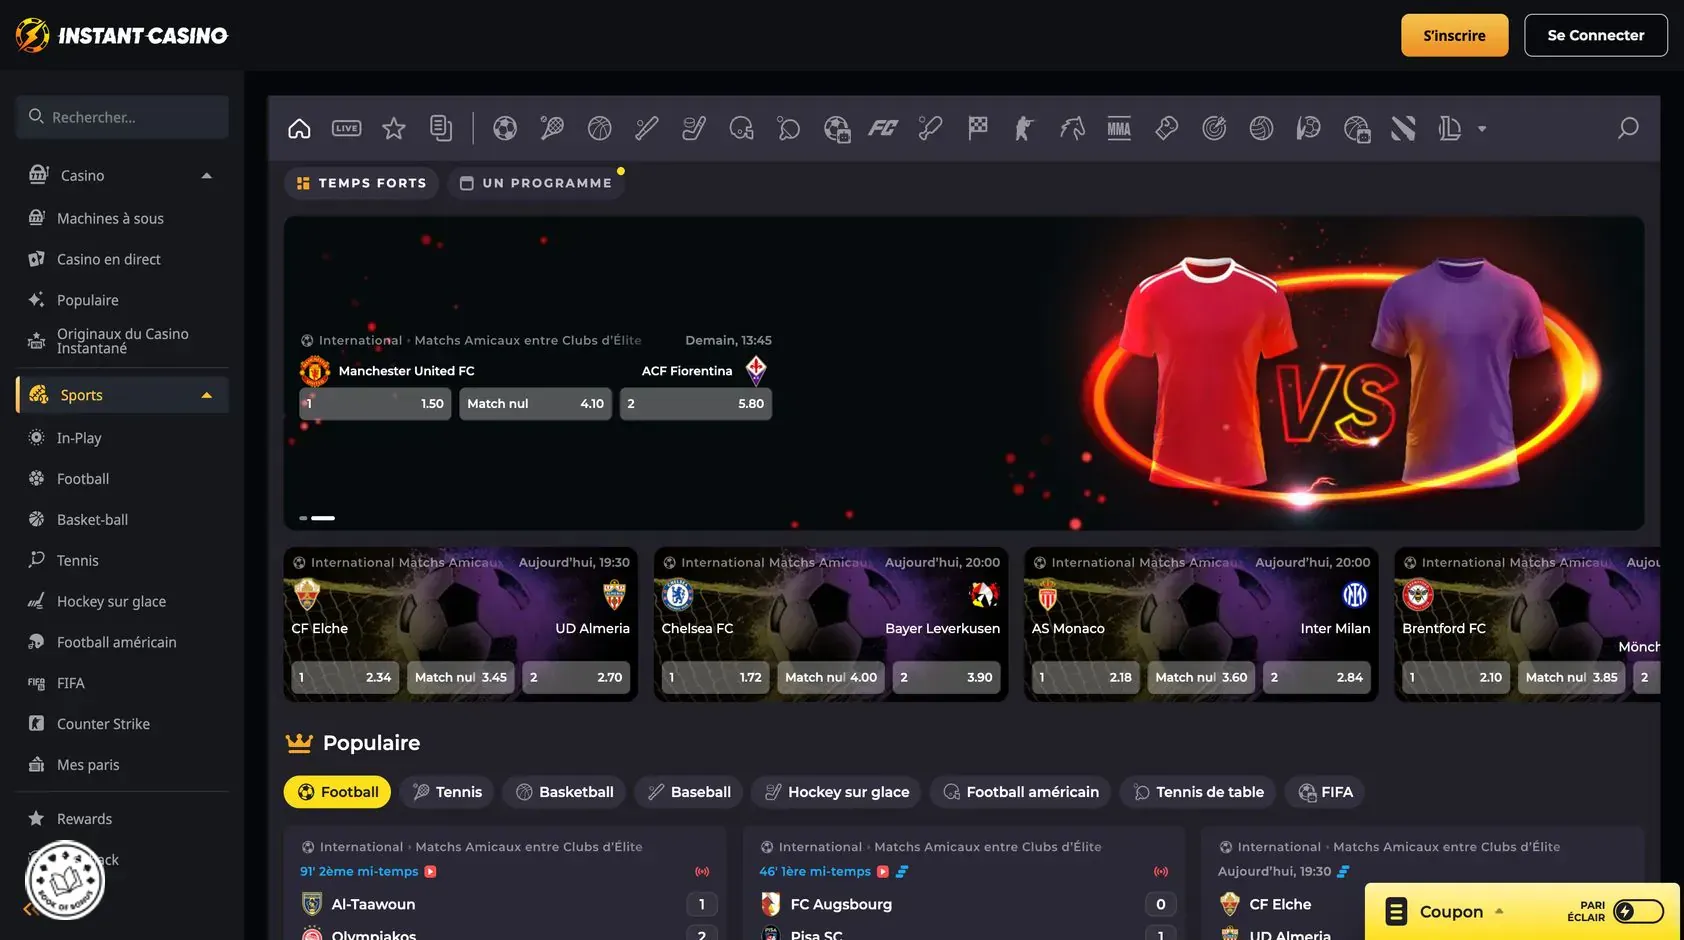Click the Instant Casino logo
The image size is (1684, 940).
pyautogui.click(x=122, y=35)
